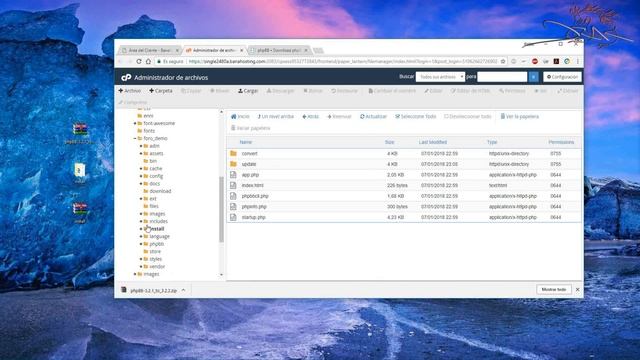Click Cambiar el nombre rename tool
The width and height of the screenshot is (640, 360).
click(392, 91)
